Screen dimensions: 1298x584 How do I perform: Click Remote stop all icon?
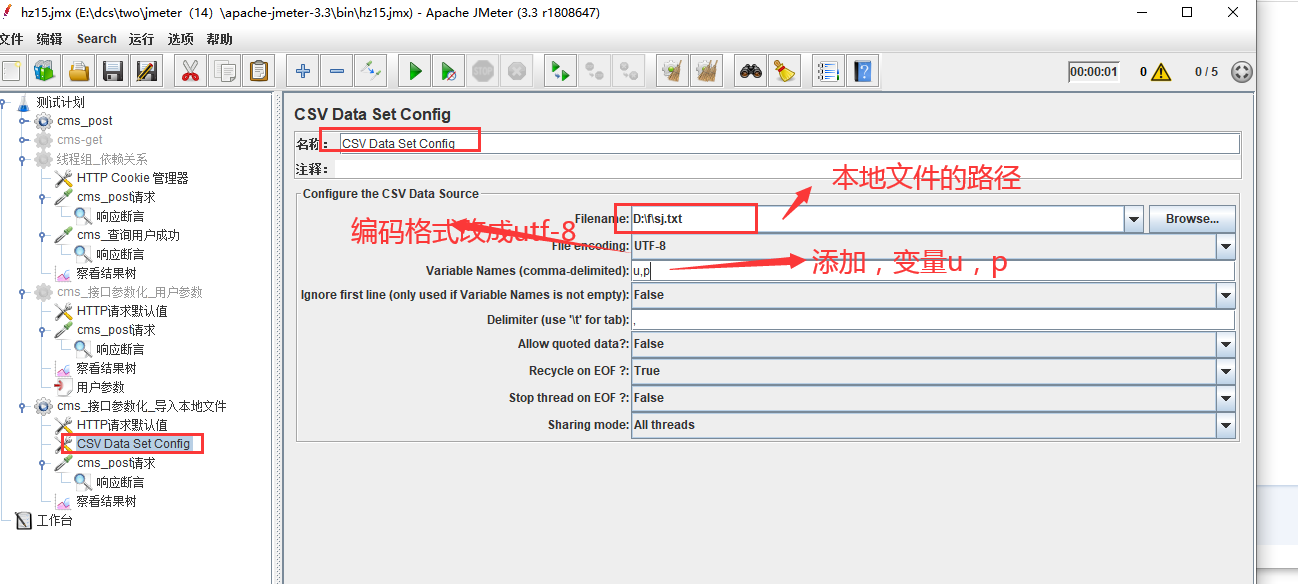[595, 71]
